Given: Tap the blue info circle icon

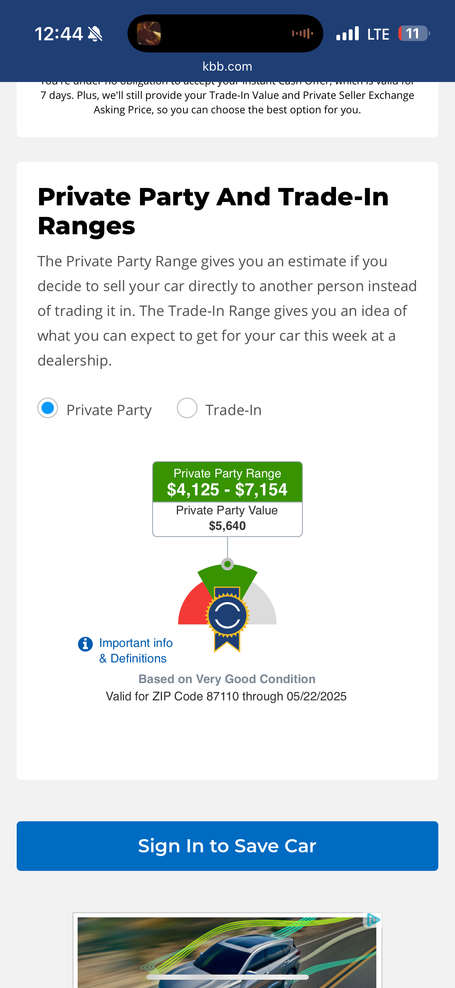Looking at the screenshot, I should tap(85, 644).
